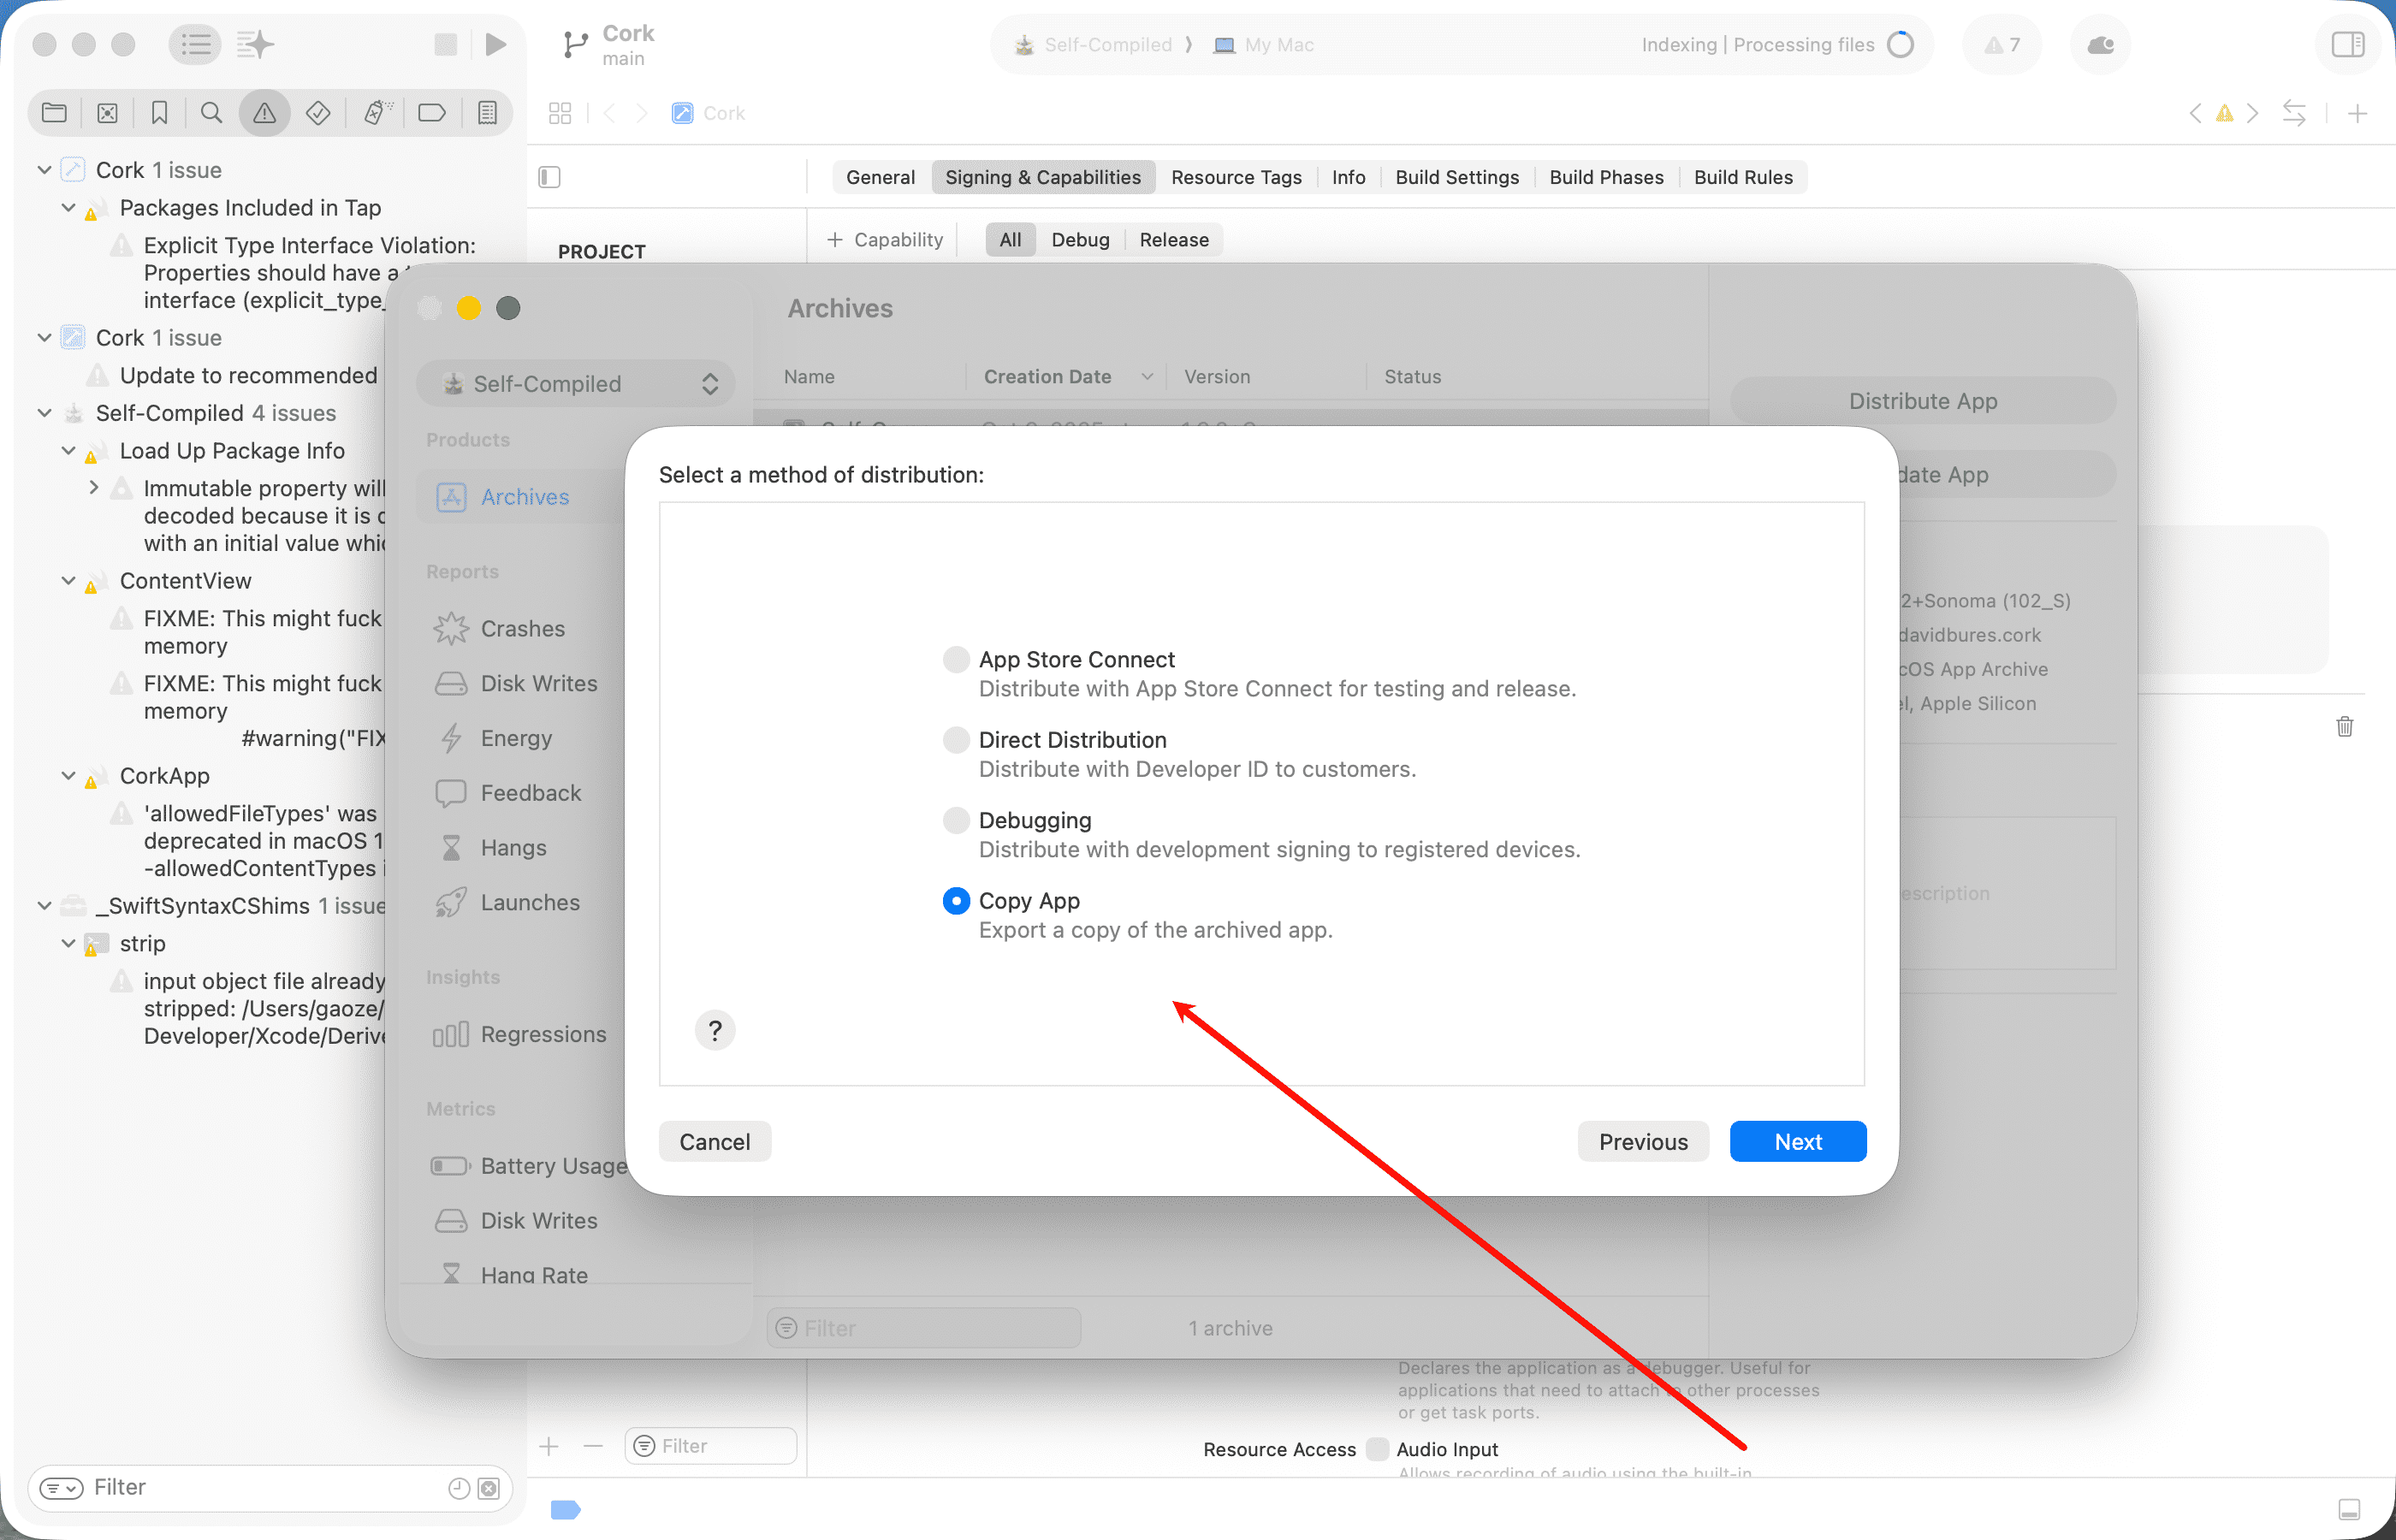Switch to the Build Settings tab
Screen dimensions: 2396x1540
pyautogui.click(x=1456, y=177)
